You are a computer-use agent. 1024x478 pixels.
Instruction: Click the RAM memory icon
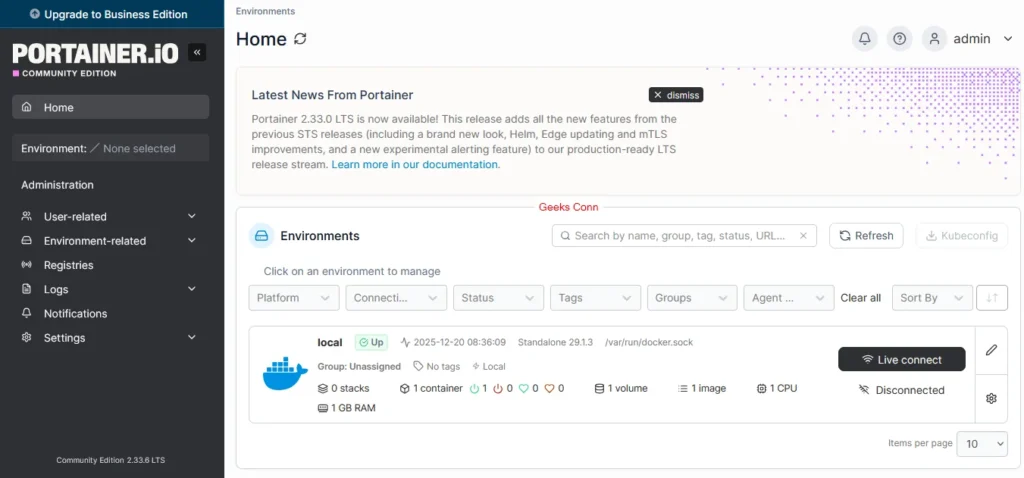[323, 408]
